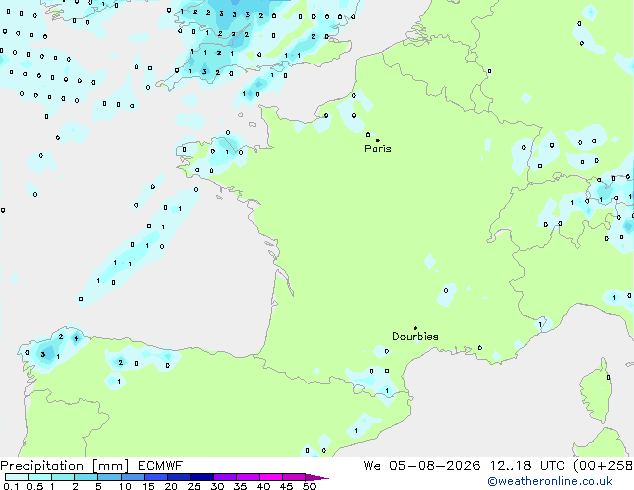Click the Dourbies marker dot

coord(415,328)
